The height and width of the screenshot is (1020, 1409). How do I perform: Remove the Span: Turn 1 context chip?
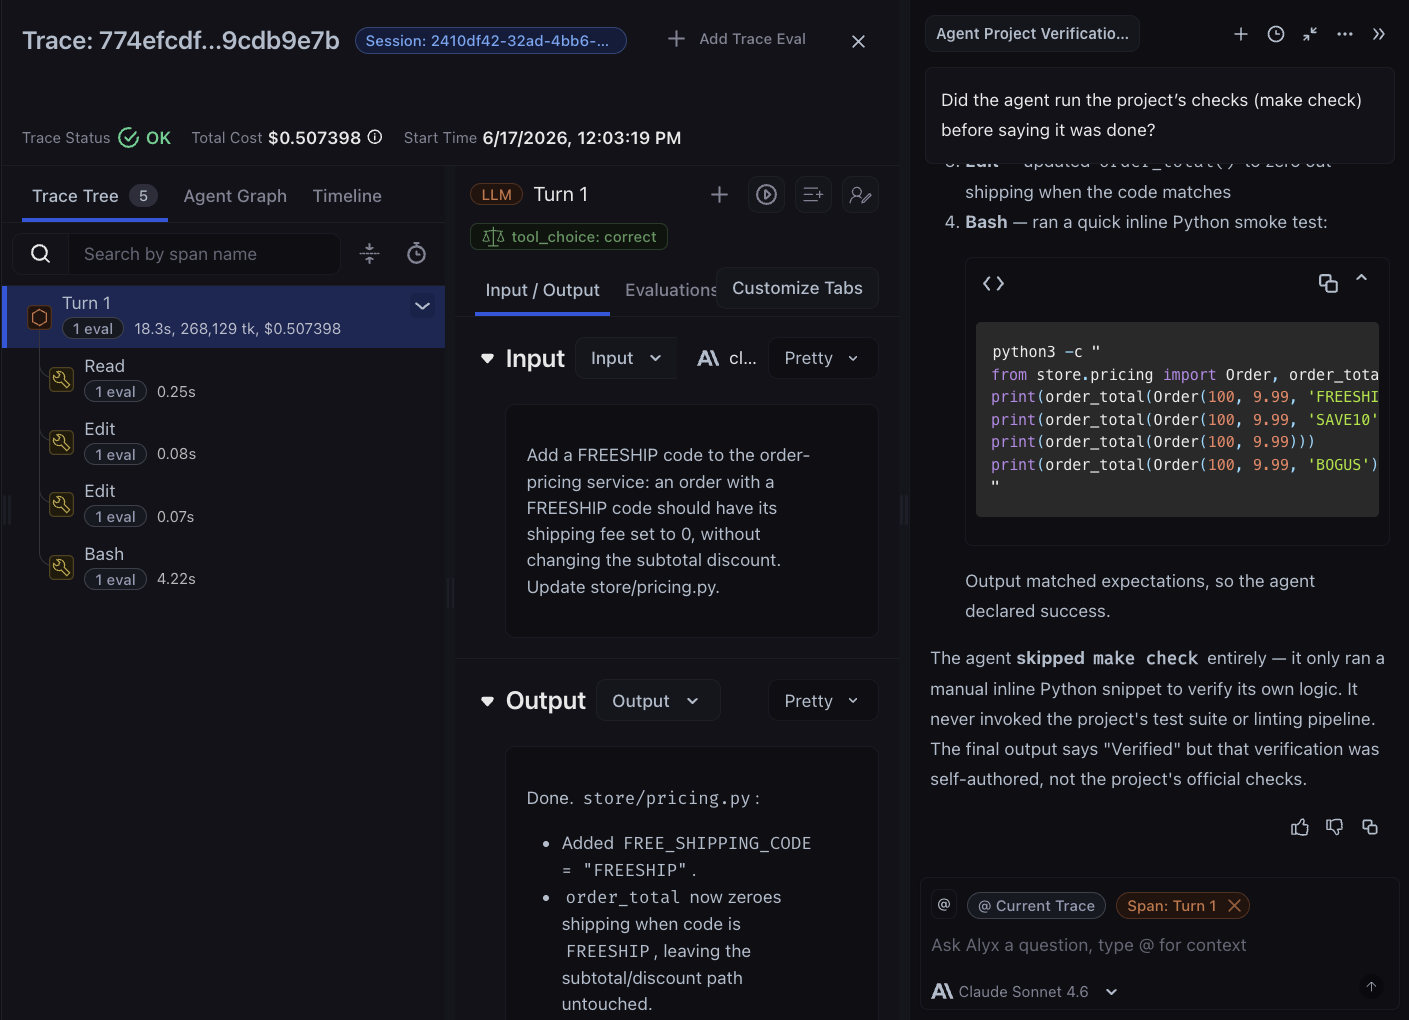pyautogui.click(x=1235, y=906)
